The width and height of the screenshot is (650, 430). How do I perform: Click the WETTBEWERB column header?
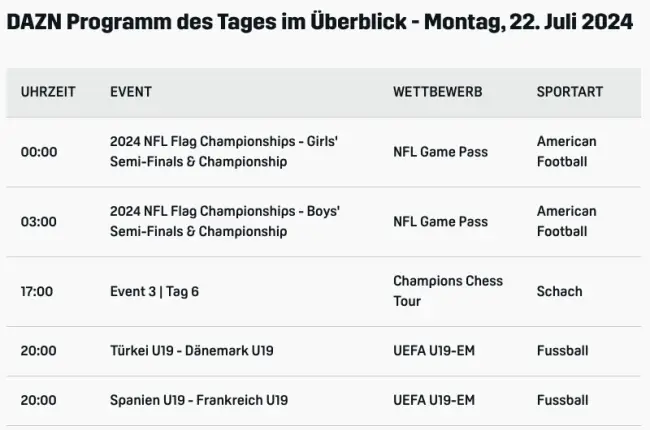pyautogui.click(x=437, y=92)
